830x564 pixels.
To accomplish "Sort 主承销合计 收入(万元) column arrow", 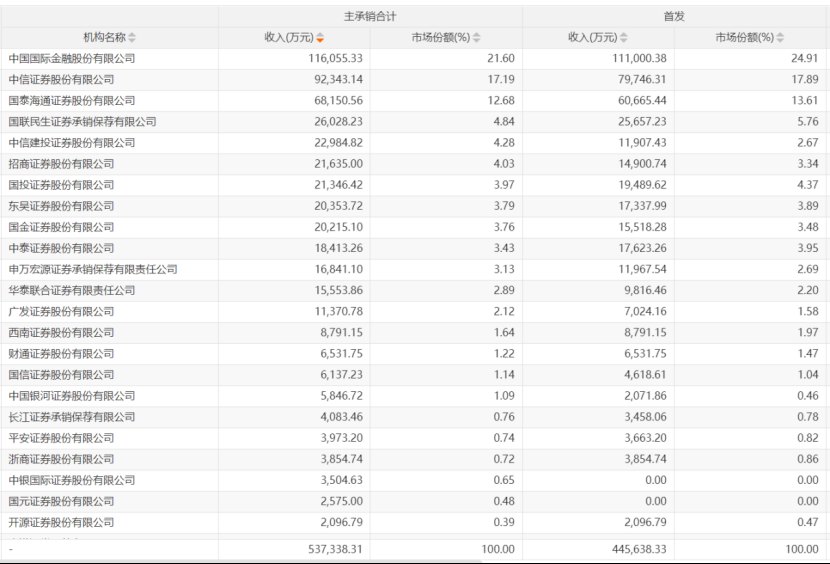I will coord(320,38).
